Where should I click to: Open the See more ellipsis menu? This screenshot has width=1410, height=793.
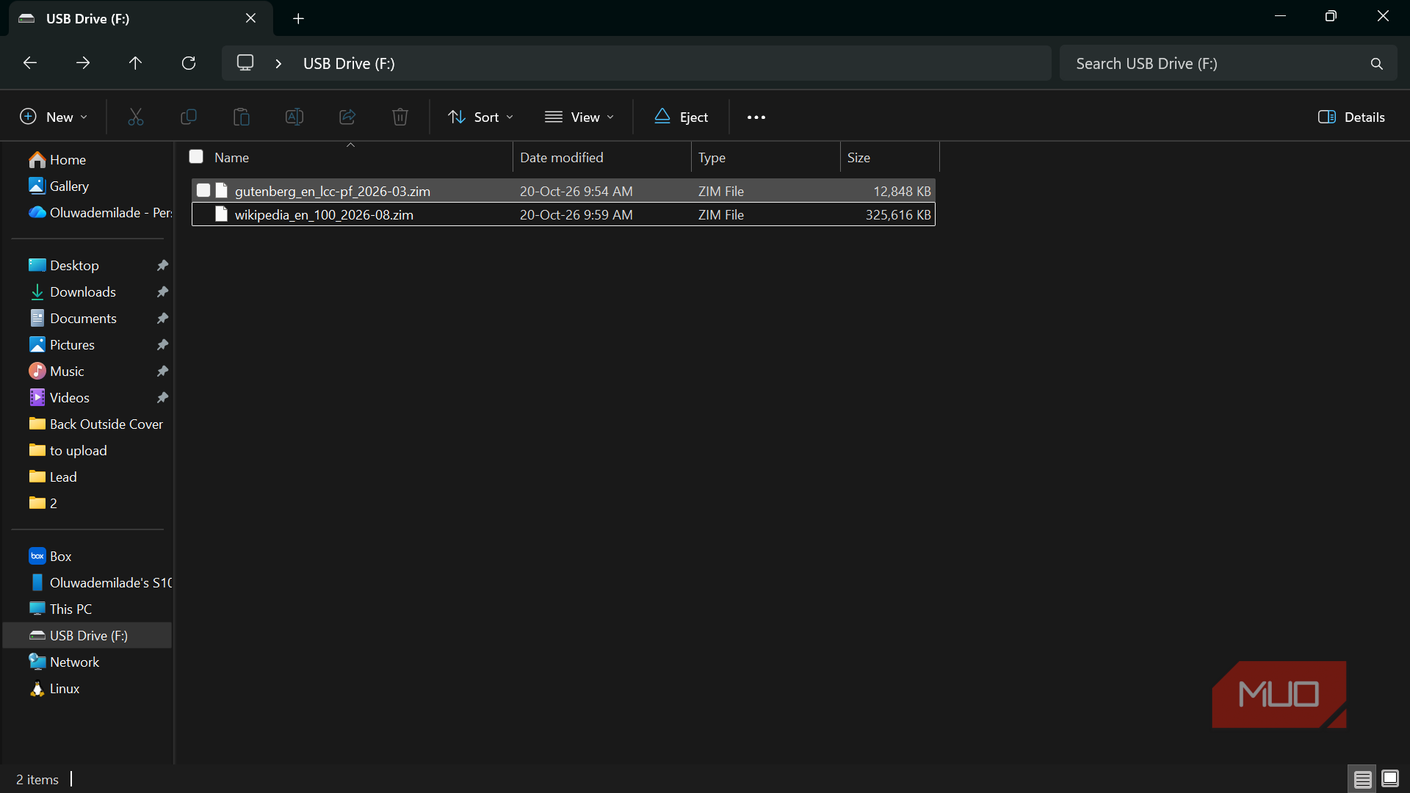point(756,117)
